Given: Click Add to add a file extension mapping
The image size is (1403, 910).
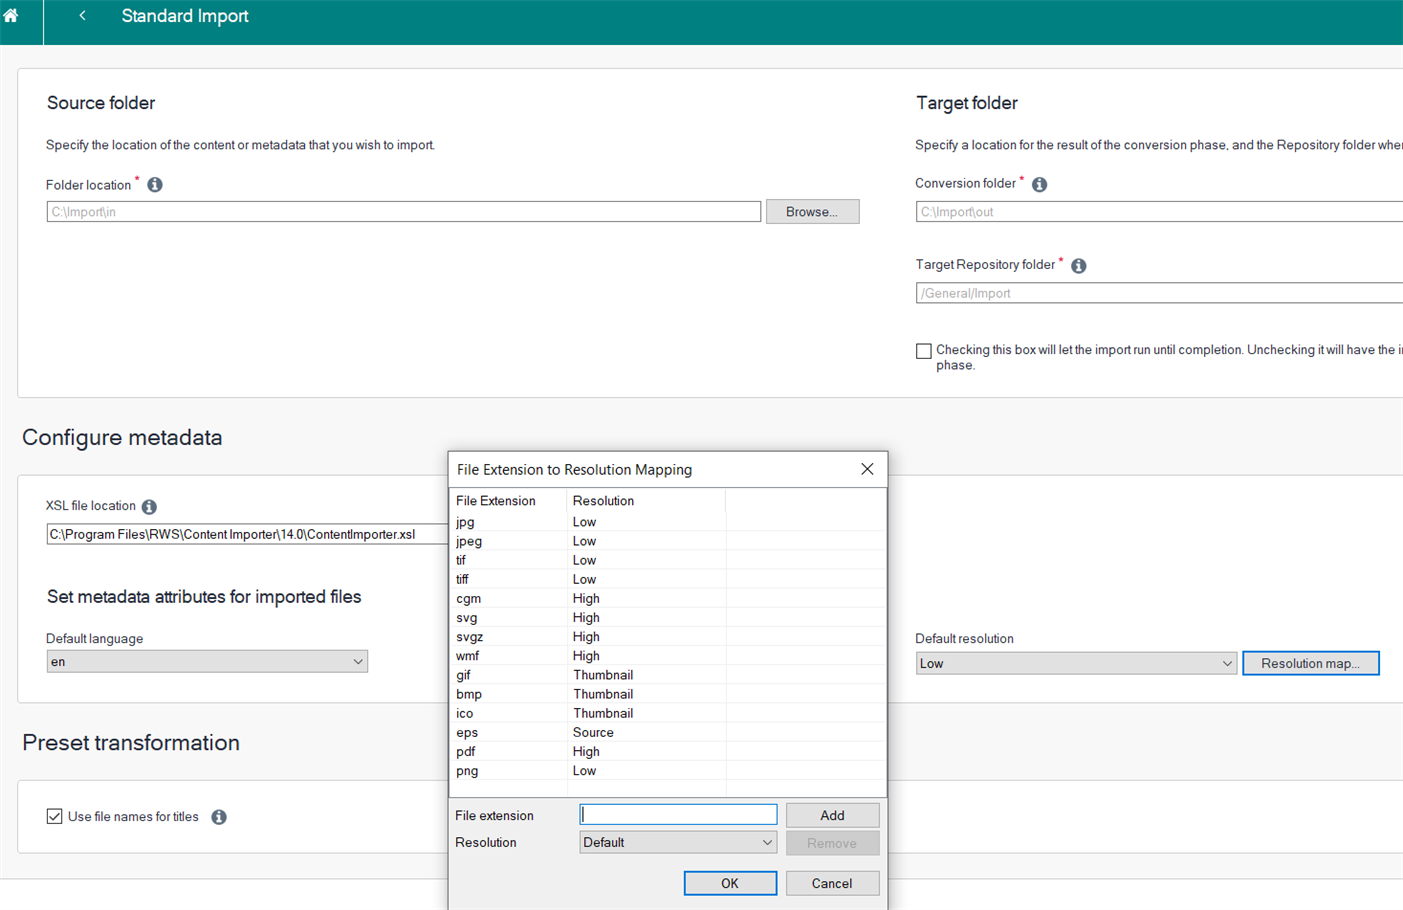Looking at the screenshot, I should pos(832,814).
